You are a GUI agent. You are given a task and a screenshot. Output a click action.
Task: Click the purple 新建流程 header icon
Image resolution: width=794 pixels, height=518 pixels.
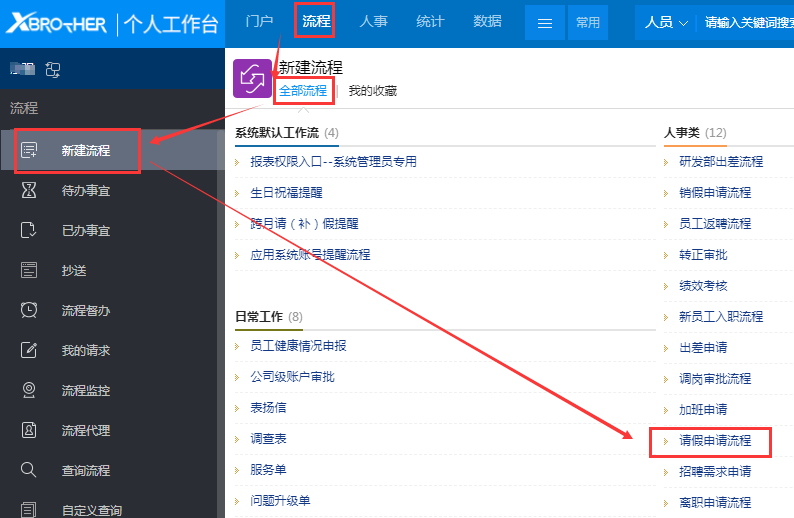(252, 78)
